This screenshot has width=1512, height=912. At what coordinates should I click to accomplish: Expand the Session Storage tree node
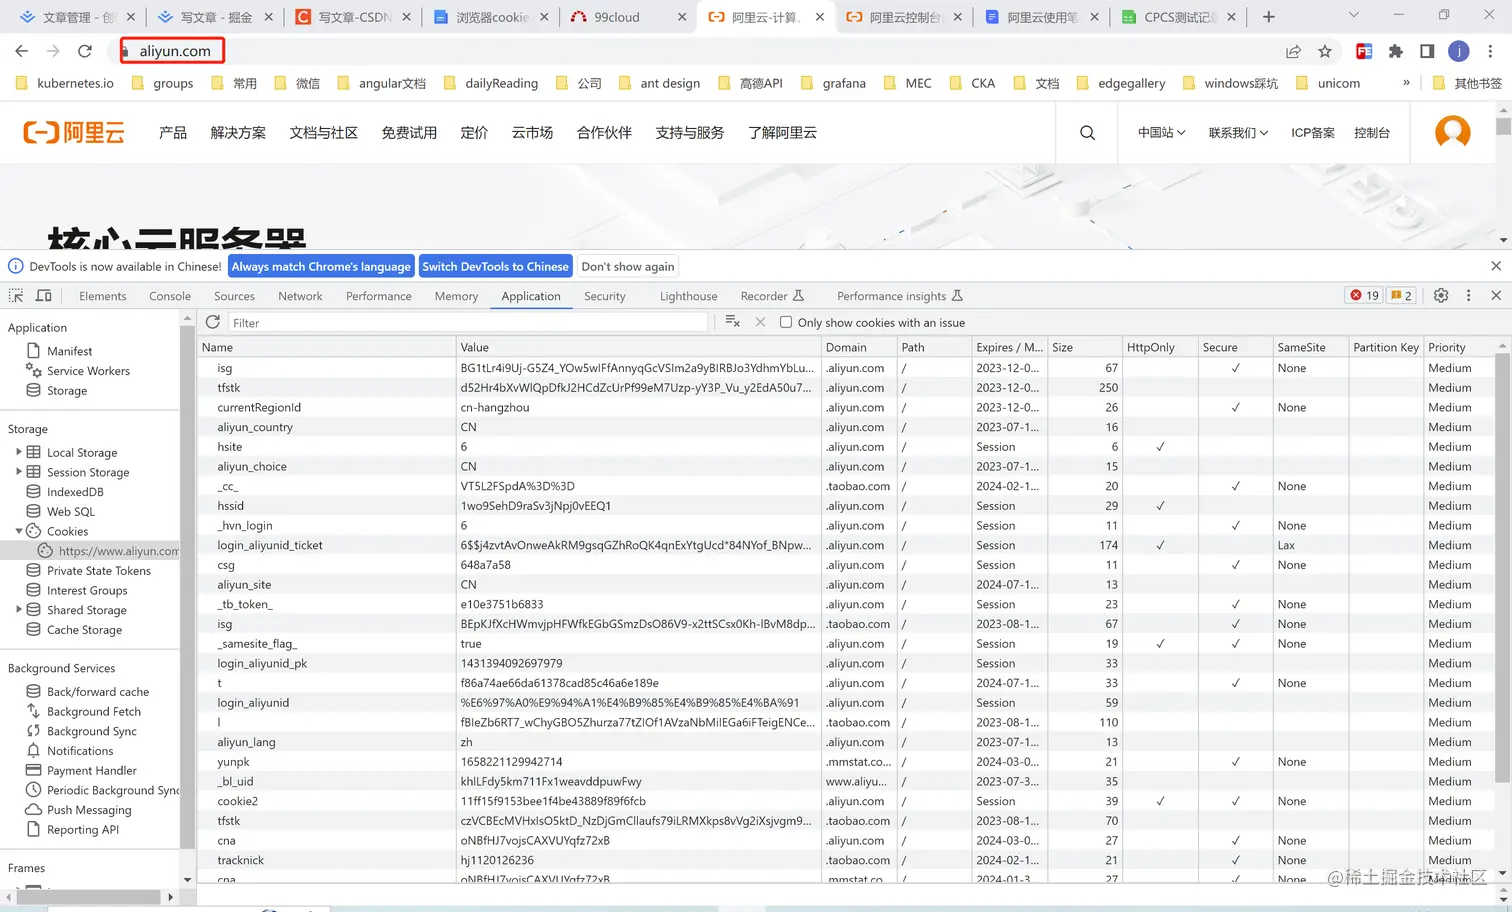[19, 472]
